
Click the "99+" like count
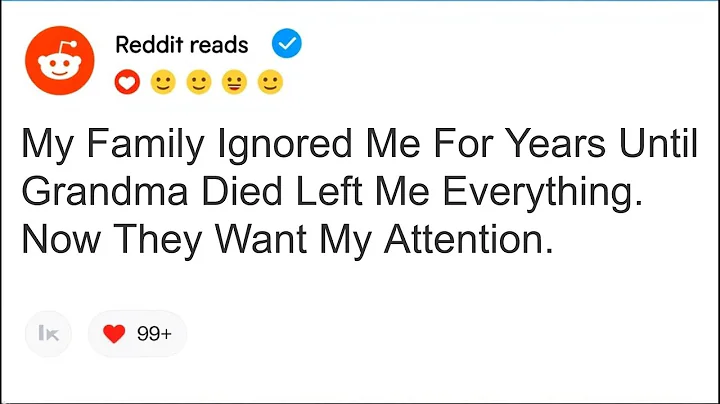pyautogui.click(x=154, y=335)
